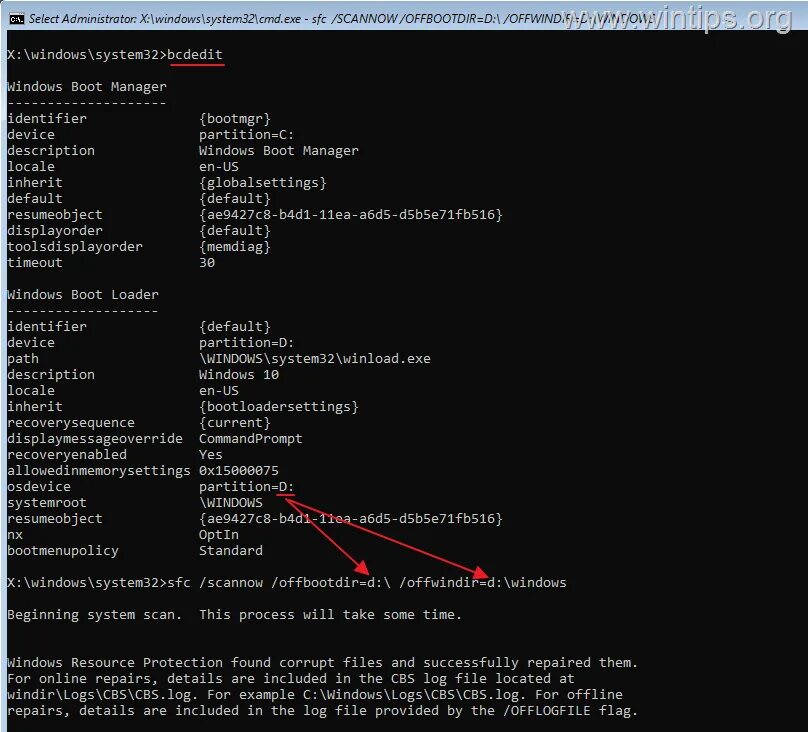Click the Boot Manager resumeobject GUID
Screen dimensions: 808x732
pos(350,215)
